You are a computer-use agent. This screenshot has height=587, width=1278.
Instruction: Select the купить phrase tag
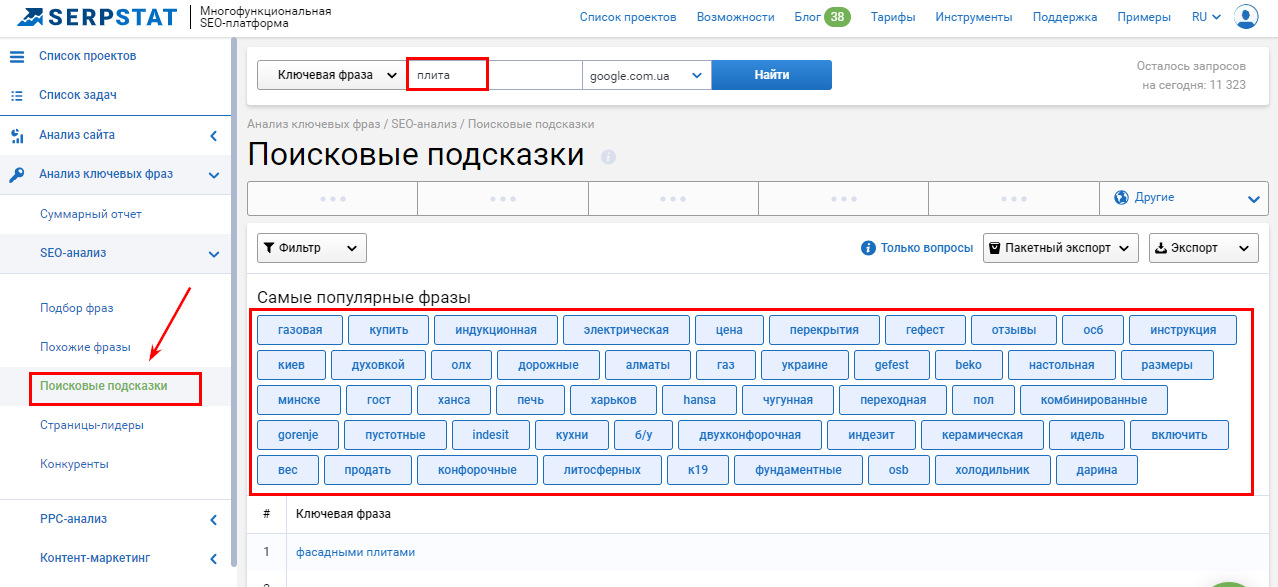click(389, 330)
